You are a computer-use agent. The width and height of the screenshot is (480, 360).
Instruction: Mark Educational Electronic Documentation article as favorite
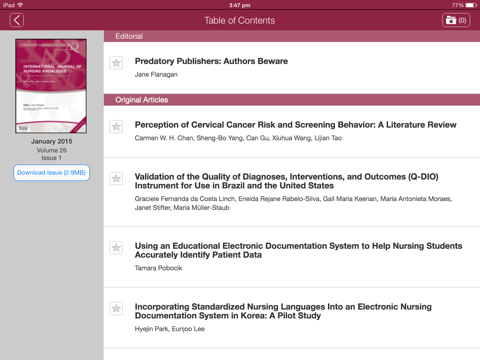[x=116, y=248]
